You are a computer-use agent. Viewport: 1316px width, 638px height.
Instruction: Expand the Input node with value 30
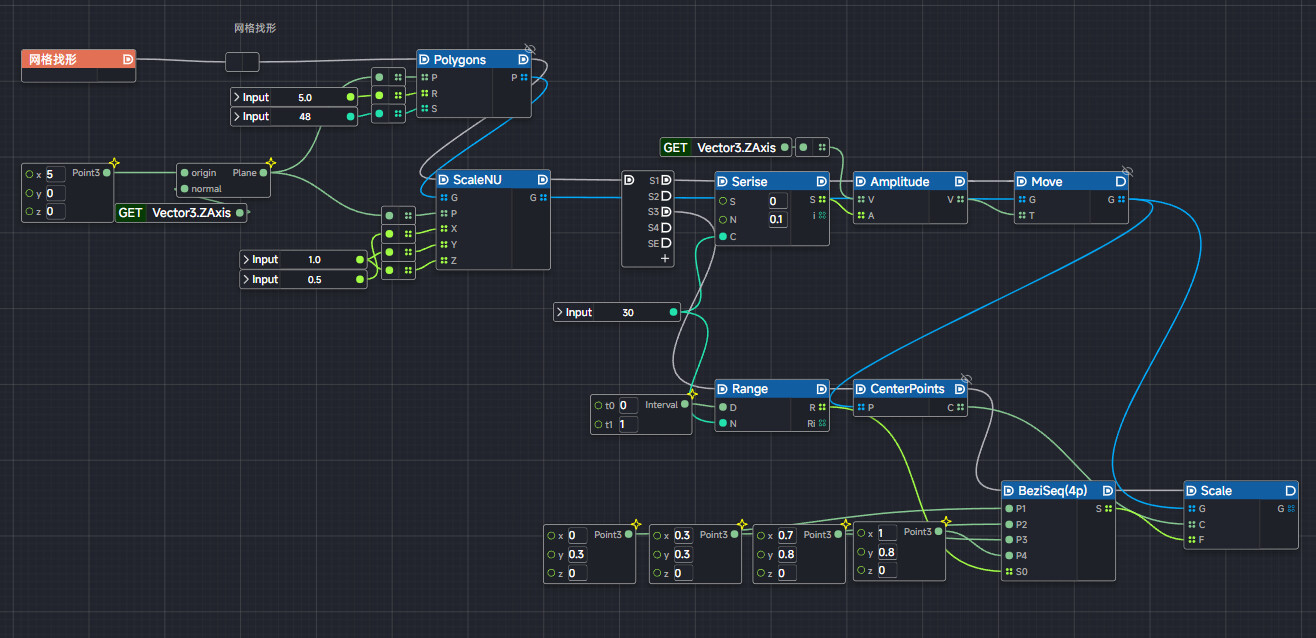[560, 312]
